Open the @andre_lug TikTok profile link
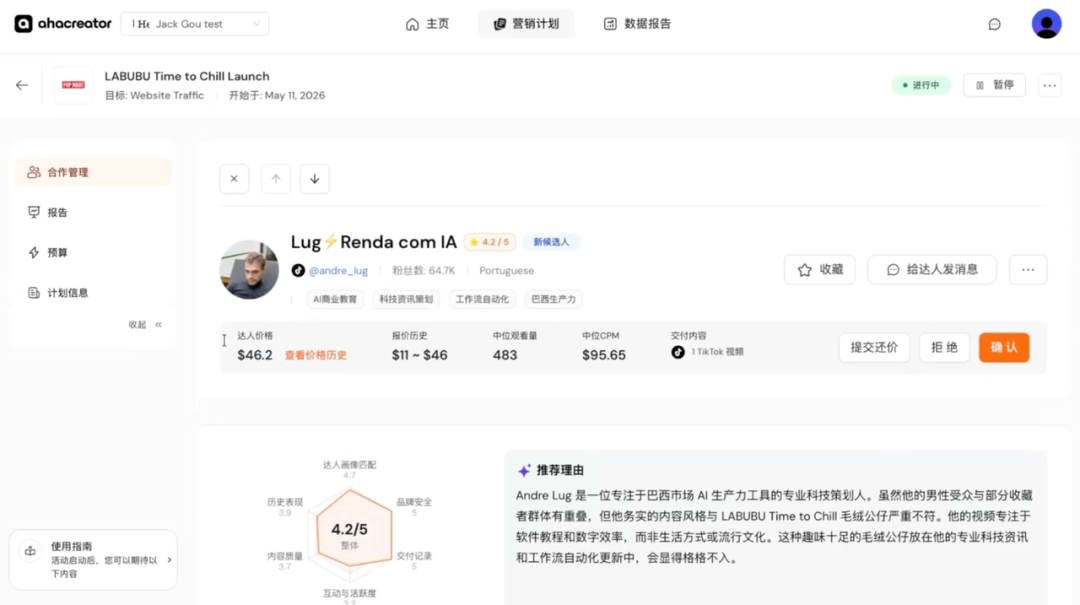The image size is (1080, 605). (x=338, y=271)
